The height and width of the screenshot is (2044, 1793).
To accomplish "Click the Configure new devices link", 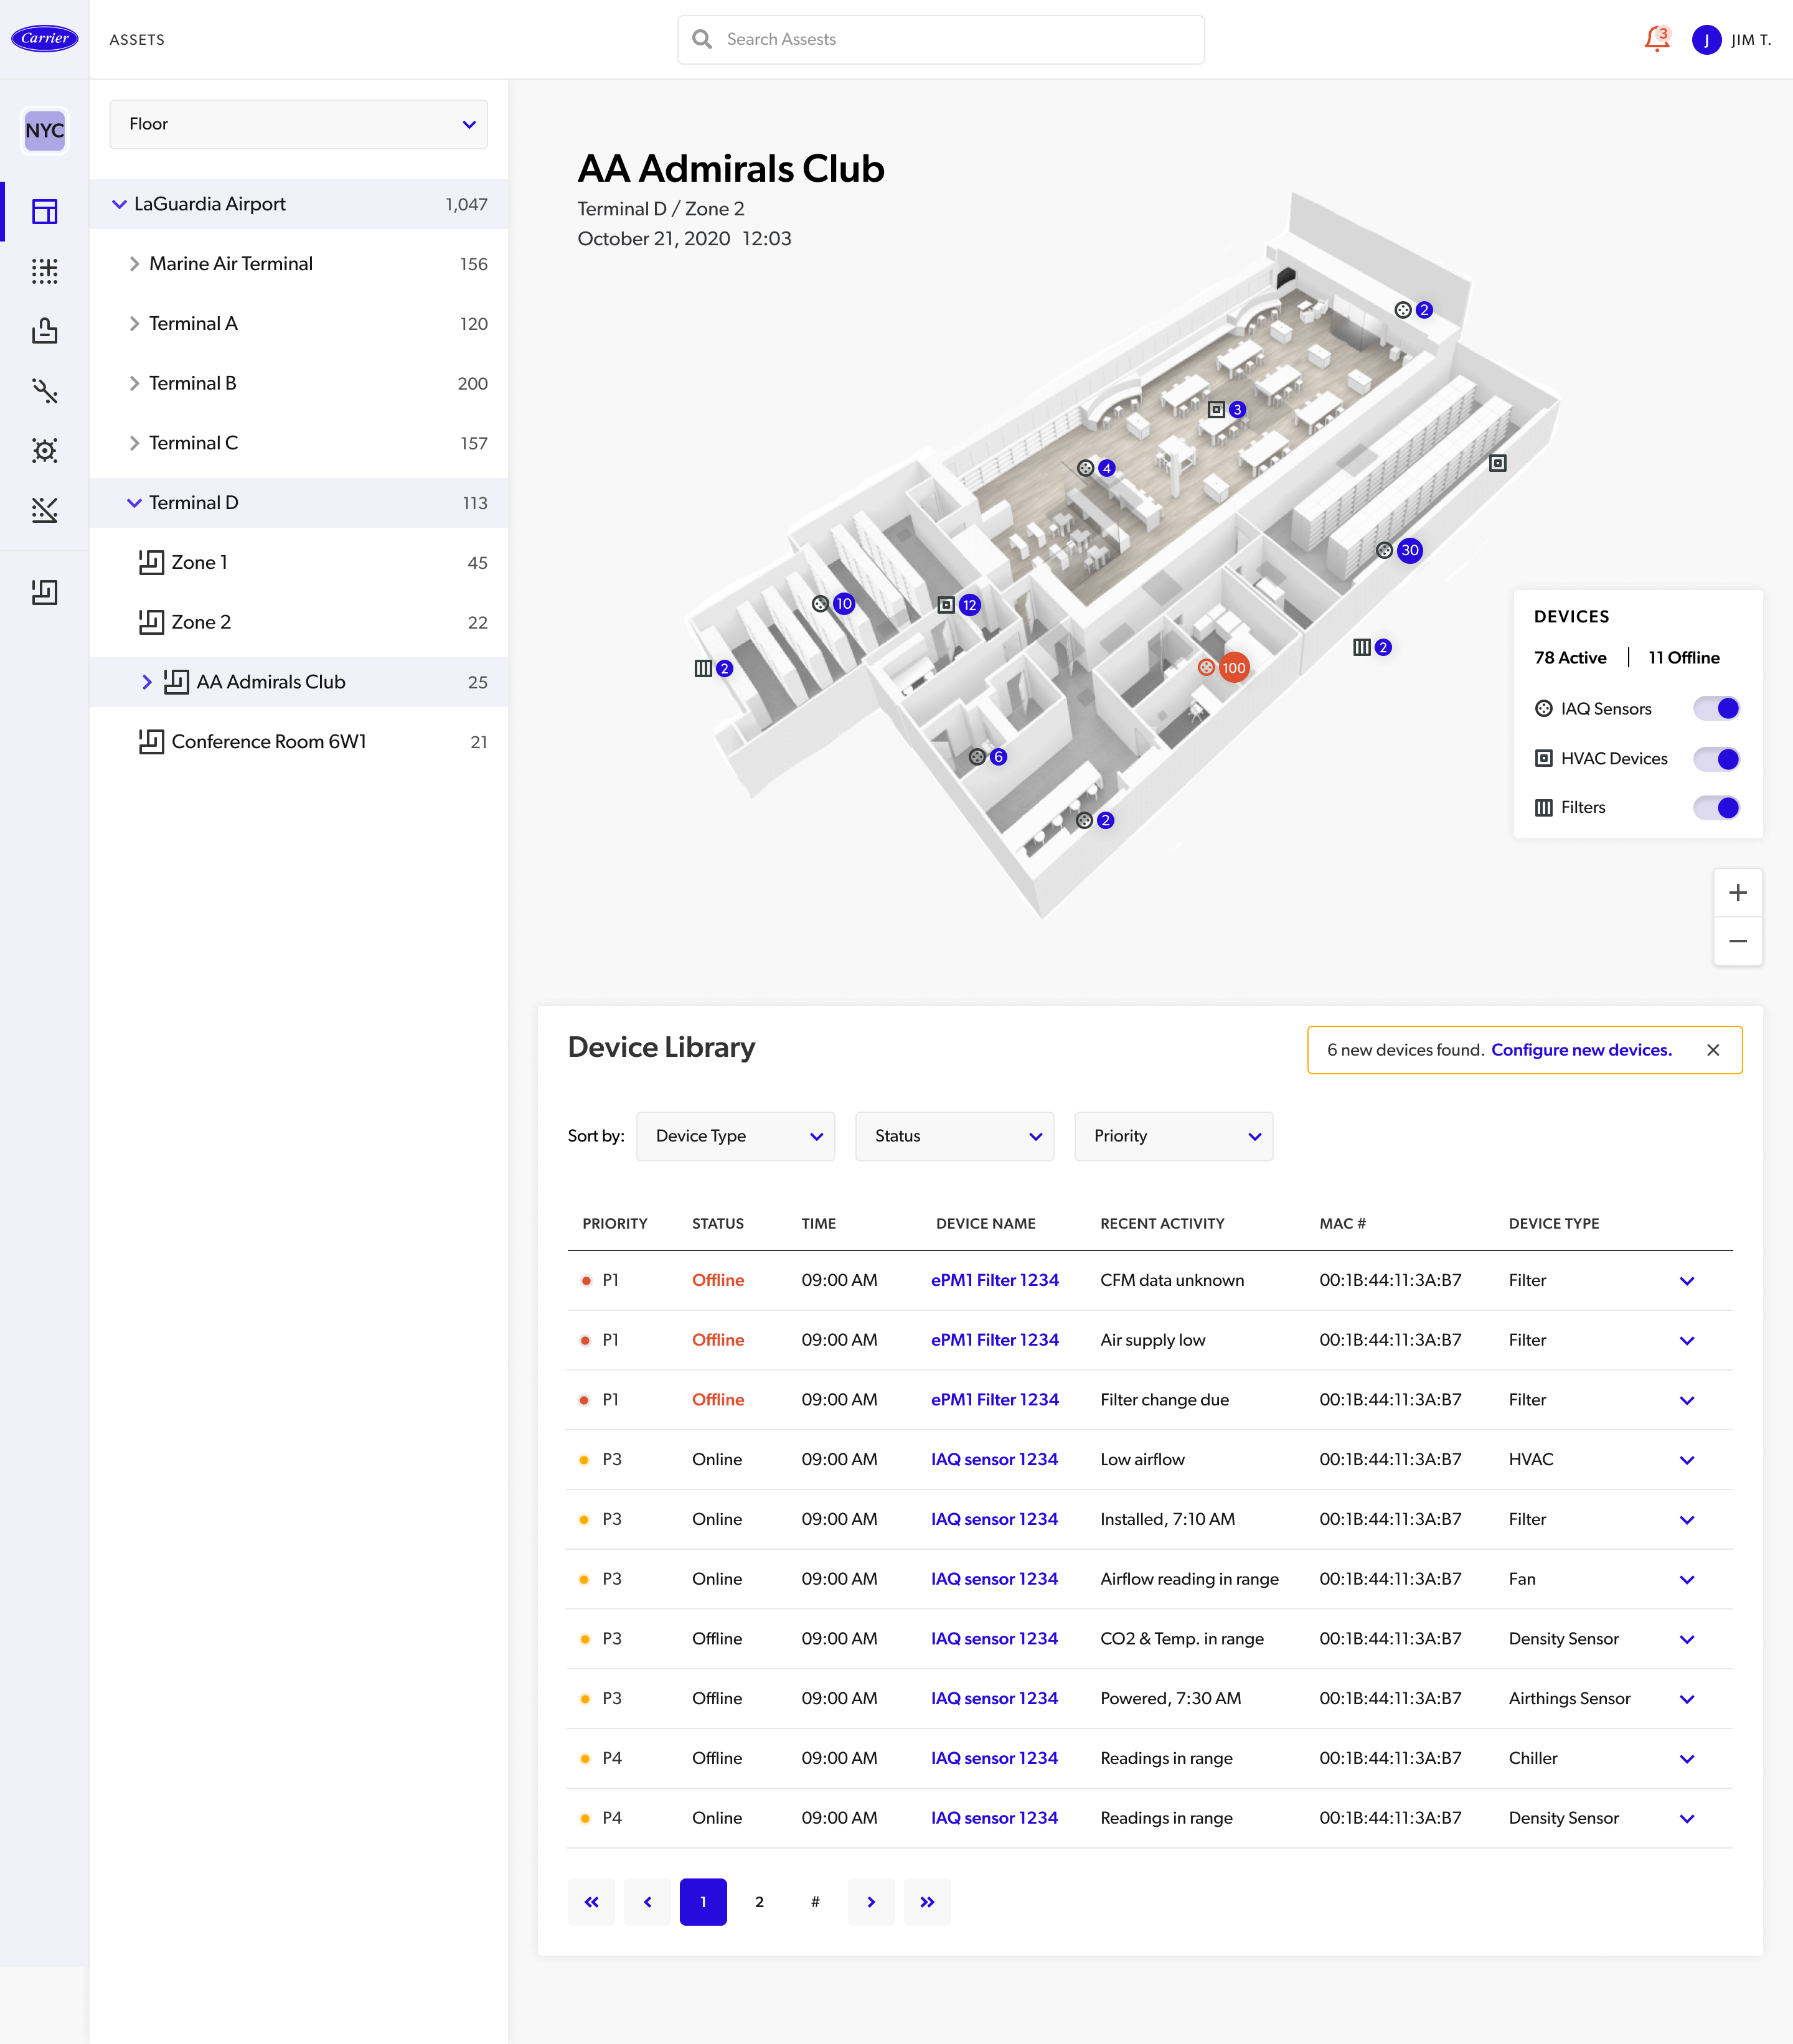I will click(x=1581, y=1050).
